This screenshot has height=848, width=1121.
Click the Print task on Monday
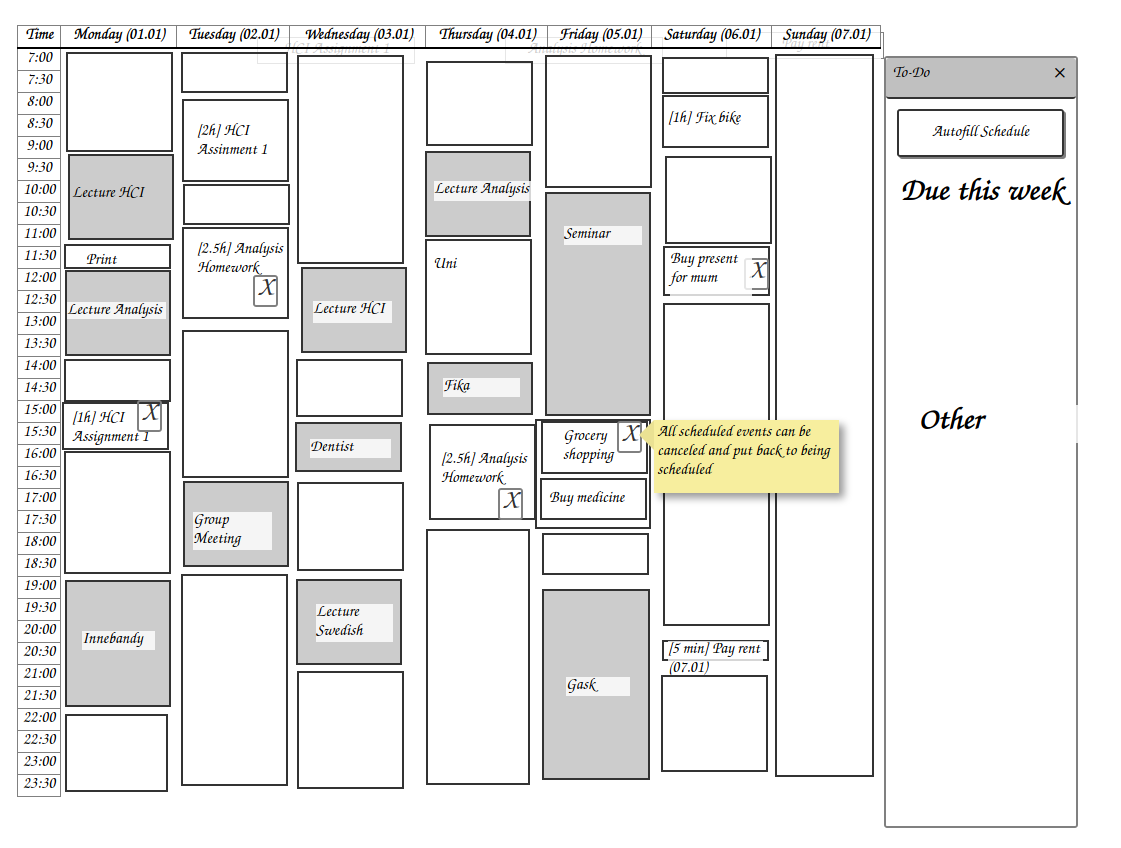pyautogui.click(x=117, y=258)
